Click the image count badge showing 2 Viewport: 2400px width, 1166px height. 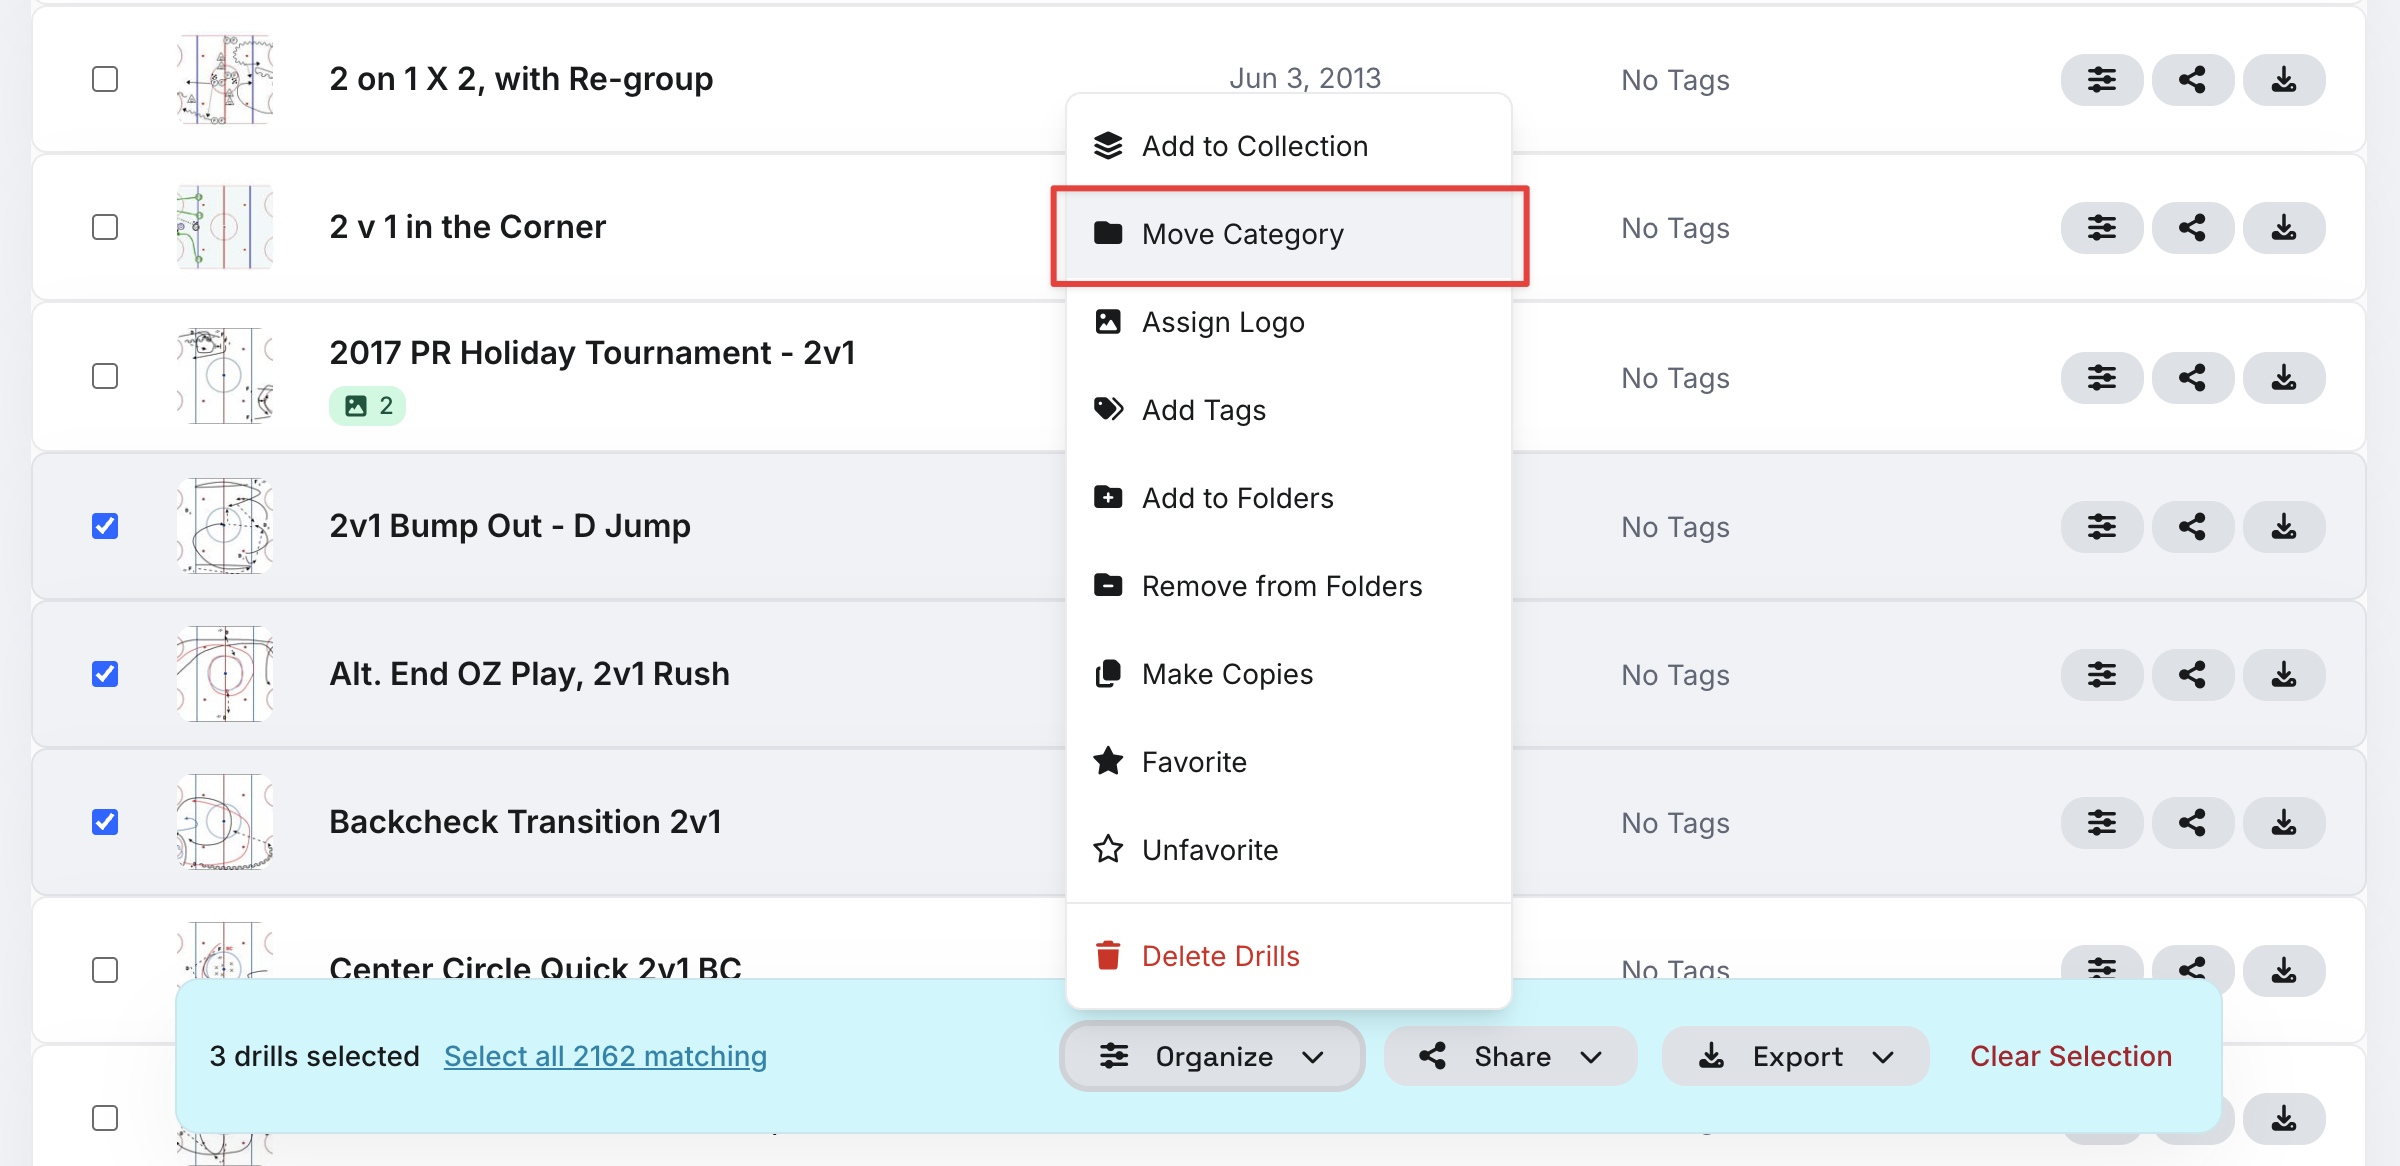367,406
